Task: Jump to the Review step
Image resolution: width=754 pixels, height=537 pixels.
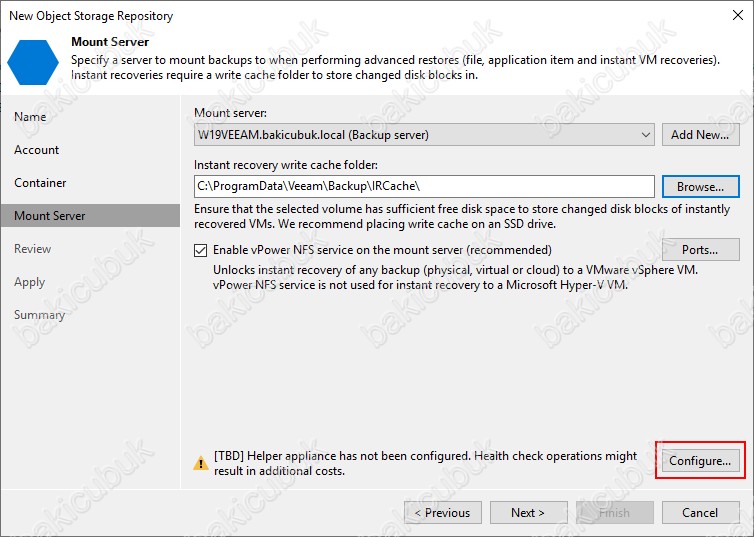Action: pos(33,249)
